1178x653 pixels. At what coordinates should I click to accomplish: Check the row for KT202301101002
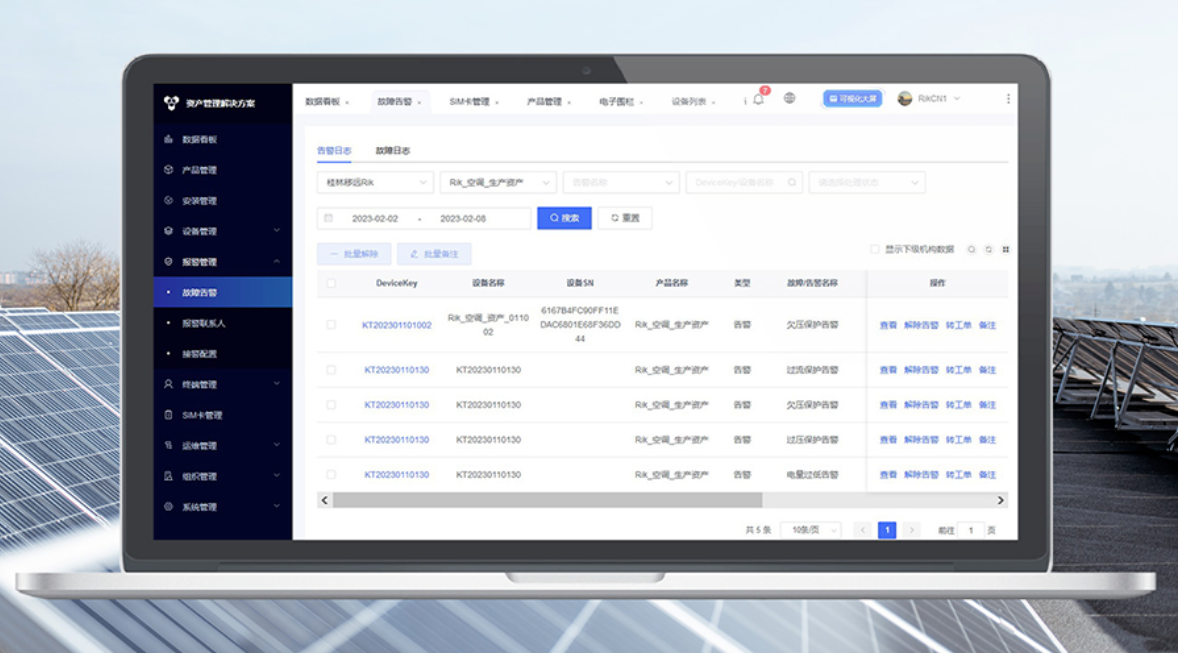[x=331, y=325]
